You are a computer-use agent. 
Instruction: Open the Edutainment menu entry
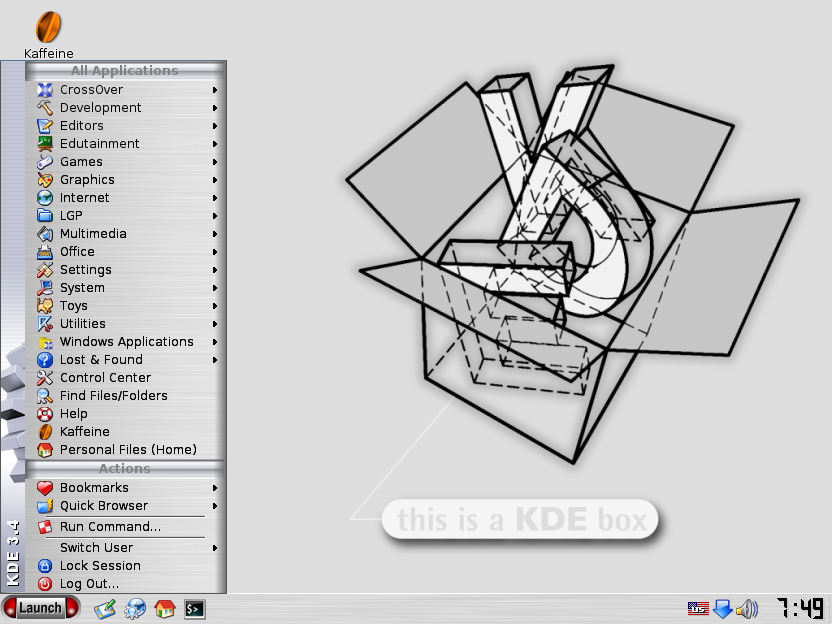[x=126, y=144]
